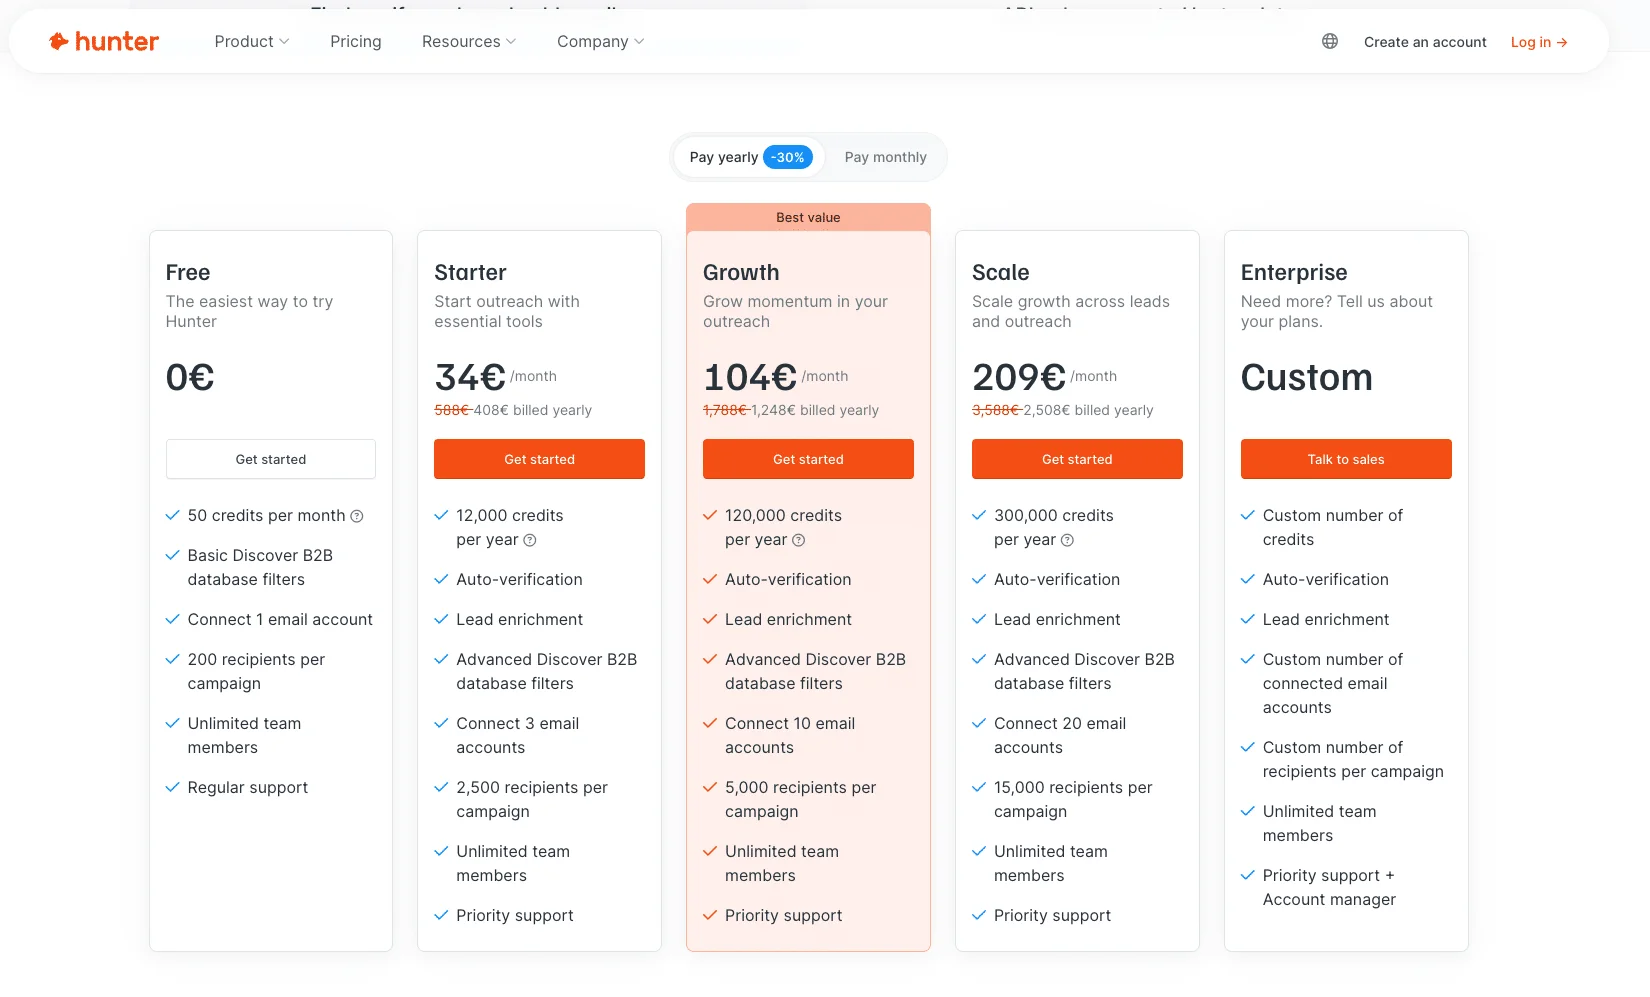The image size is (1650, 997).
Task: Expand the Product dropdown menu
Action: tap(252, 41)
